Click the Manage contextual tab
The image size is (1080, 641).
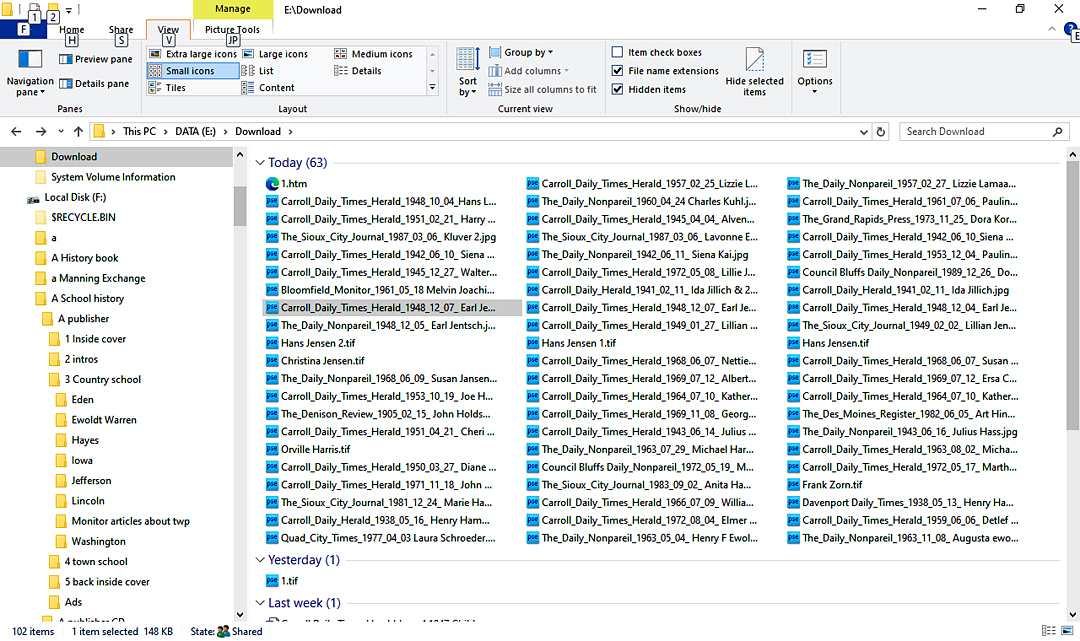click(x=233, y=9)
